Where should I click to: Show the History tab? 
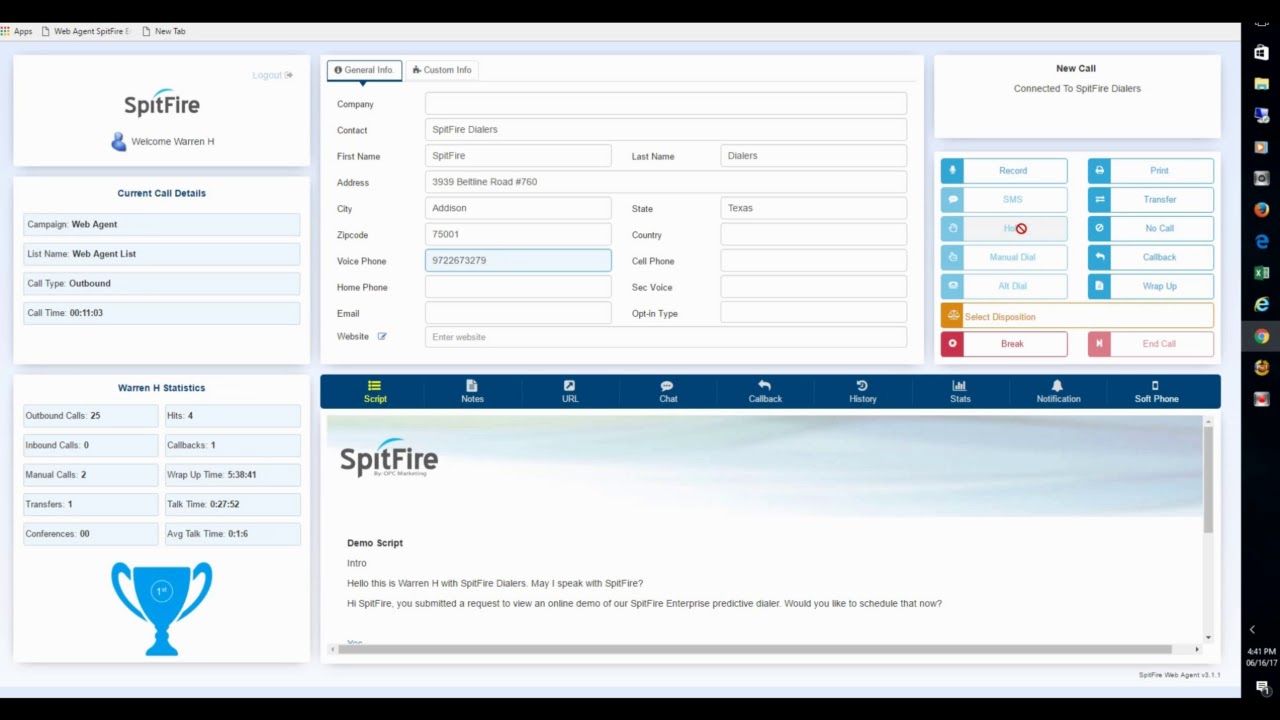coord(863,392)
